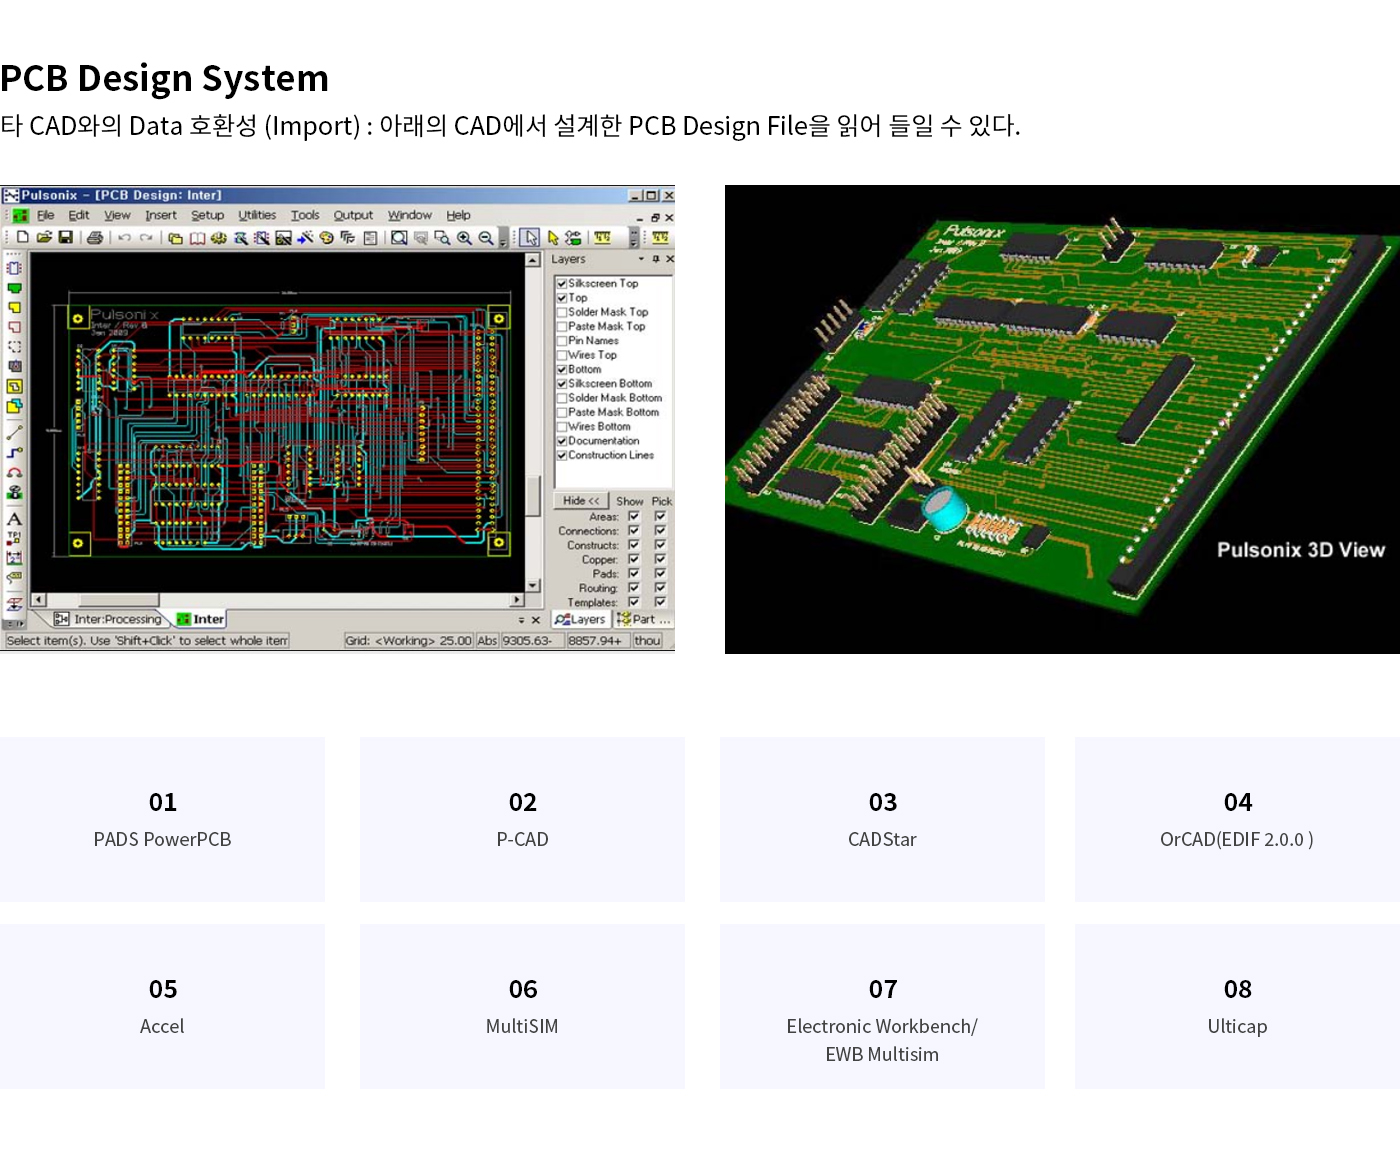1400x1152 pixels.
Task: Switch to the Part panel tab
Action: [644, 620]
